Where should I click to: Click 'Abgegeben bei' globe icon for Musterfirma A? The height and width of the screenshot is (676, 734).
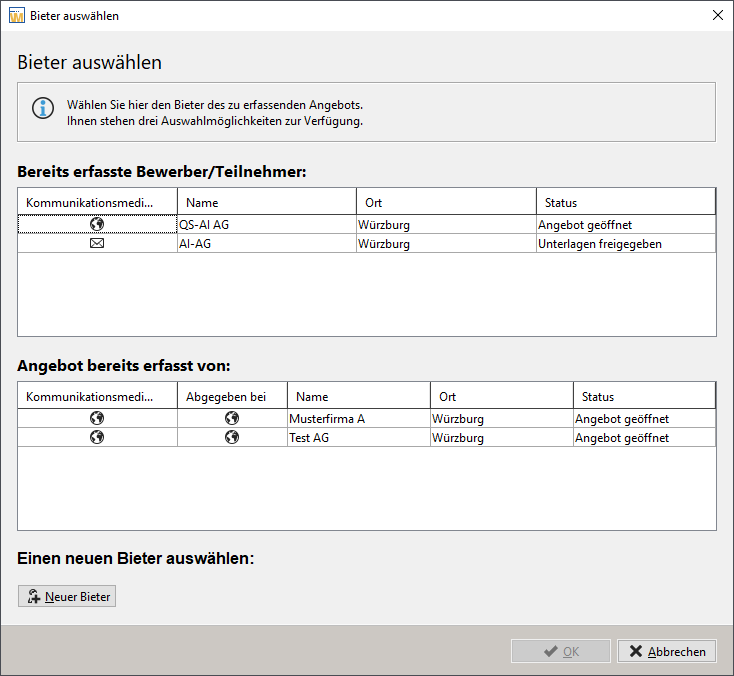coord(232,418)
